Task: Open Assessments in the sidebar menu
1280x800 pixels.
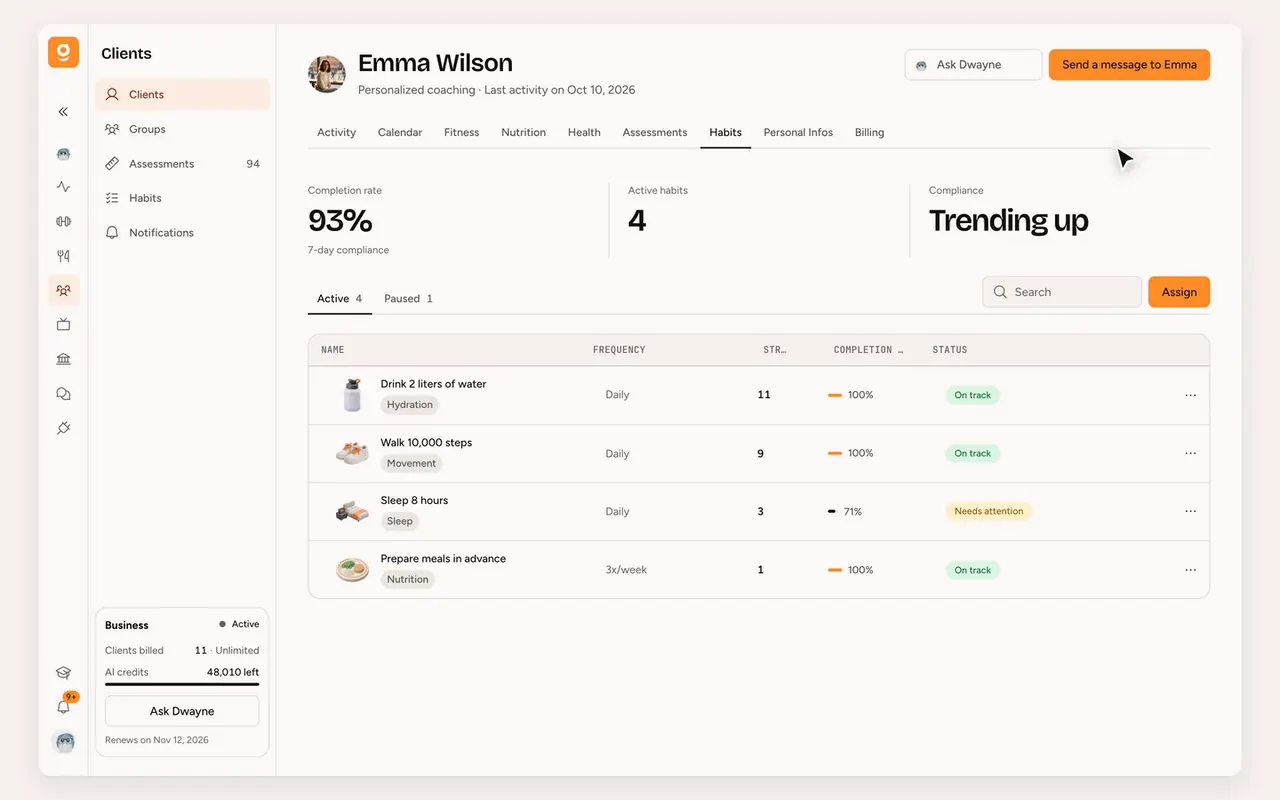Action: click(182, 163)
